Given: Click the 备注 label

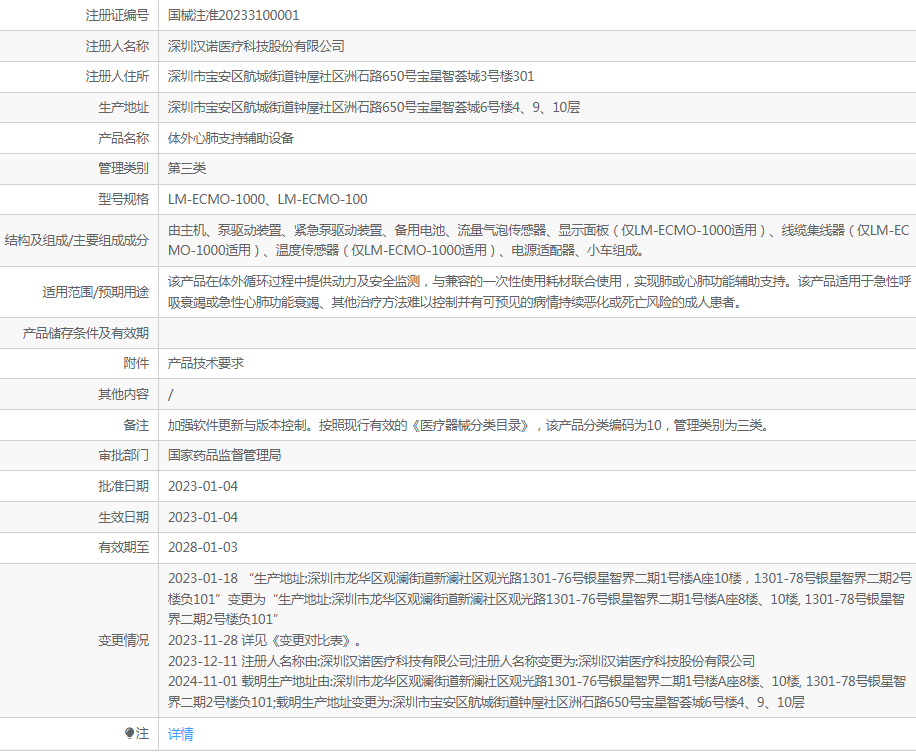Looking at the screenshot, I should click(x=136, y=425).
